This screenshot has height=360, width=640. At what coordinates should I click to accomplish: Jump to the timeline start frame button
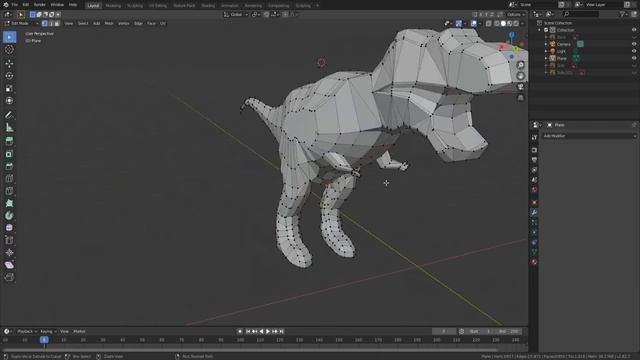tap(248, 332)
